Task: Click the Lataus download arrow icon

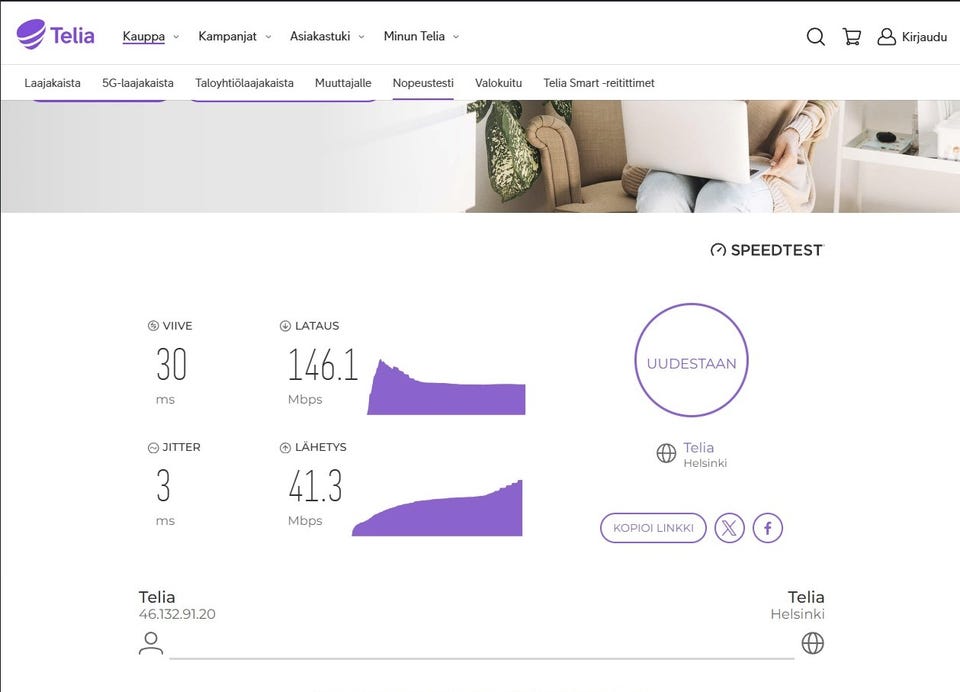Action: pyautogui.click(x=285, y=326)
